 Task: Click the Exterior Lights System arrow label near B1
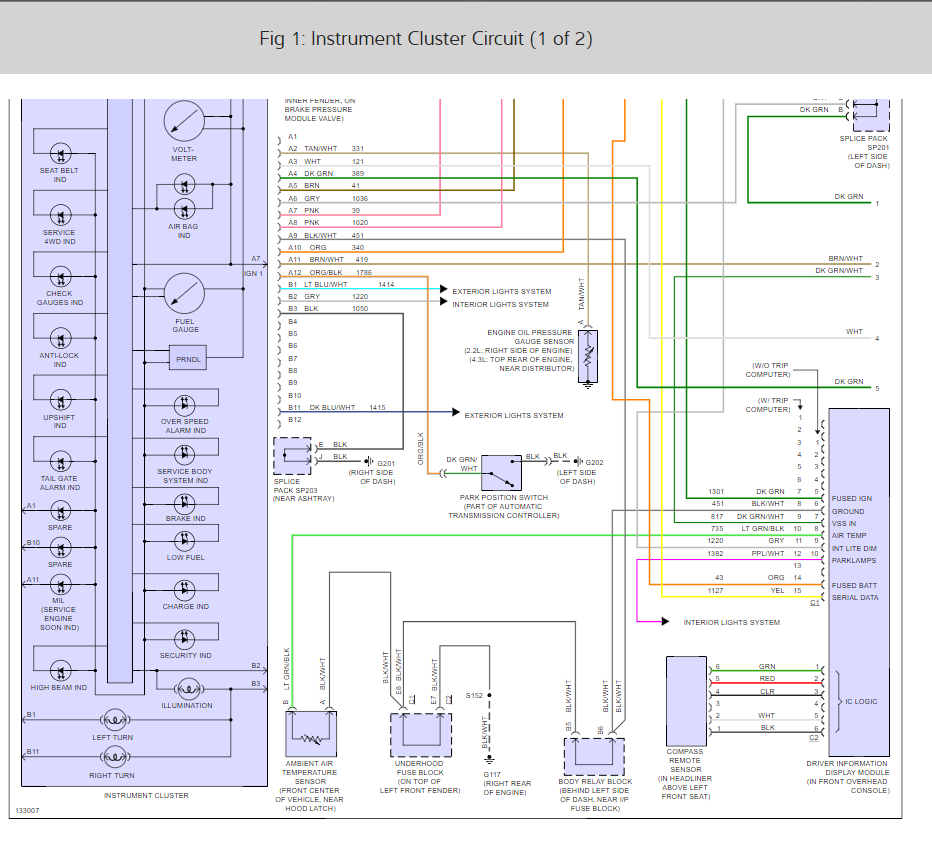[502, 291]
